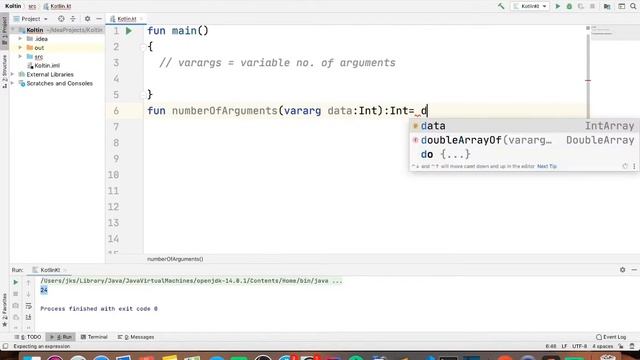Open Project Structure from the toolbar
The image size is (640, 360).
pos(607,6)
